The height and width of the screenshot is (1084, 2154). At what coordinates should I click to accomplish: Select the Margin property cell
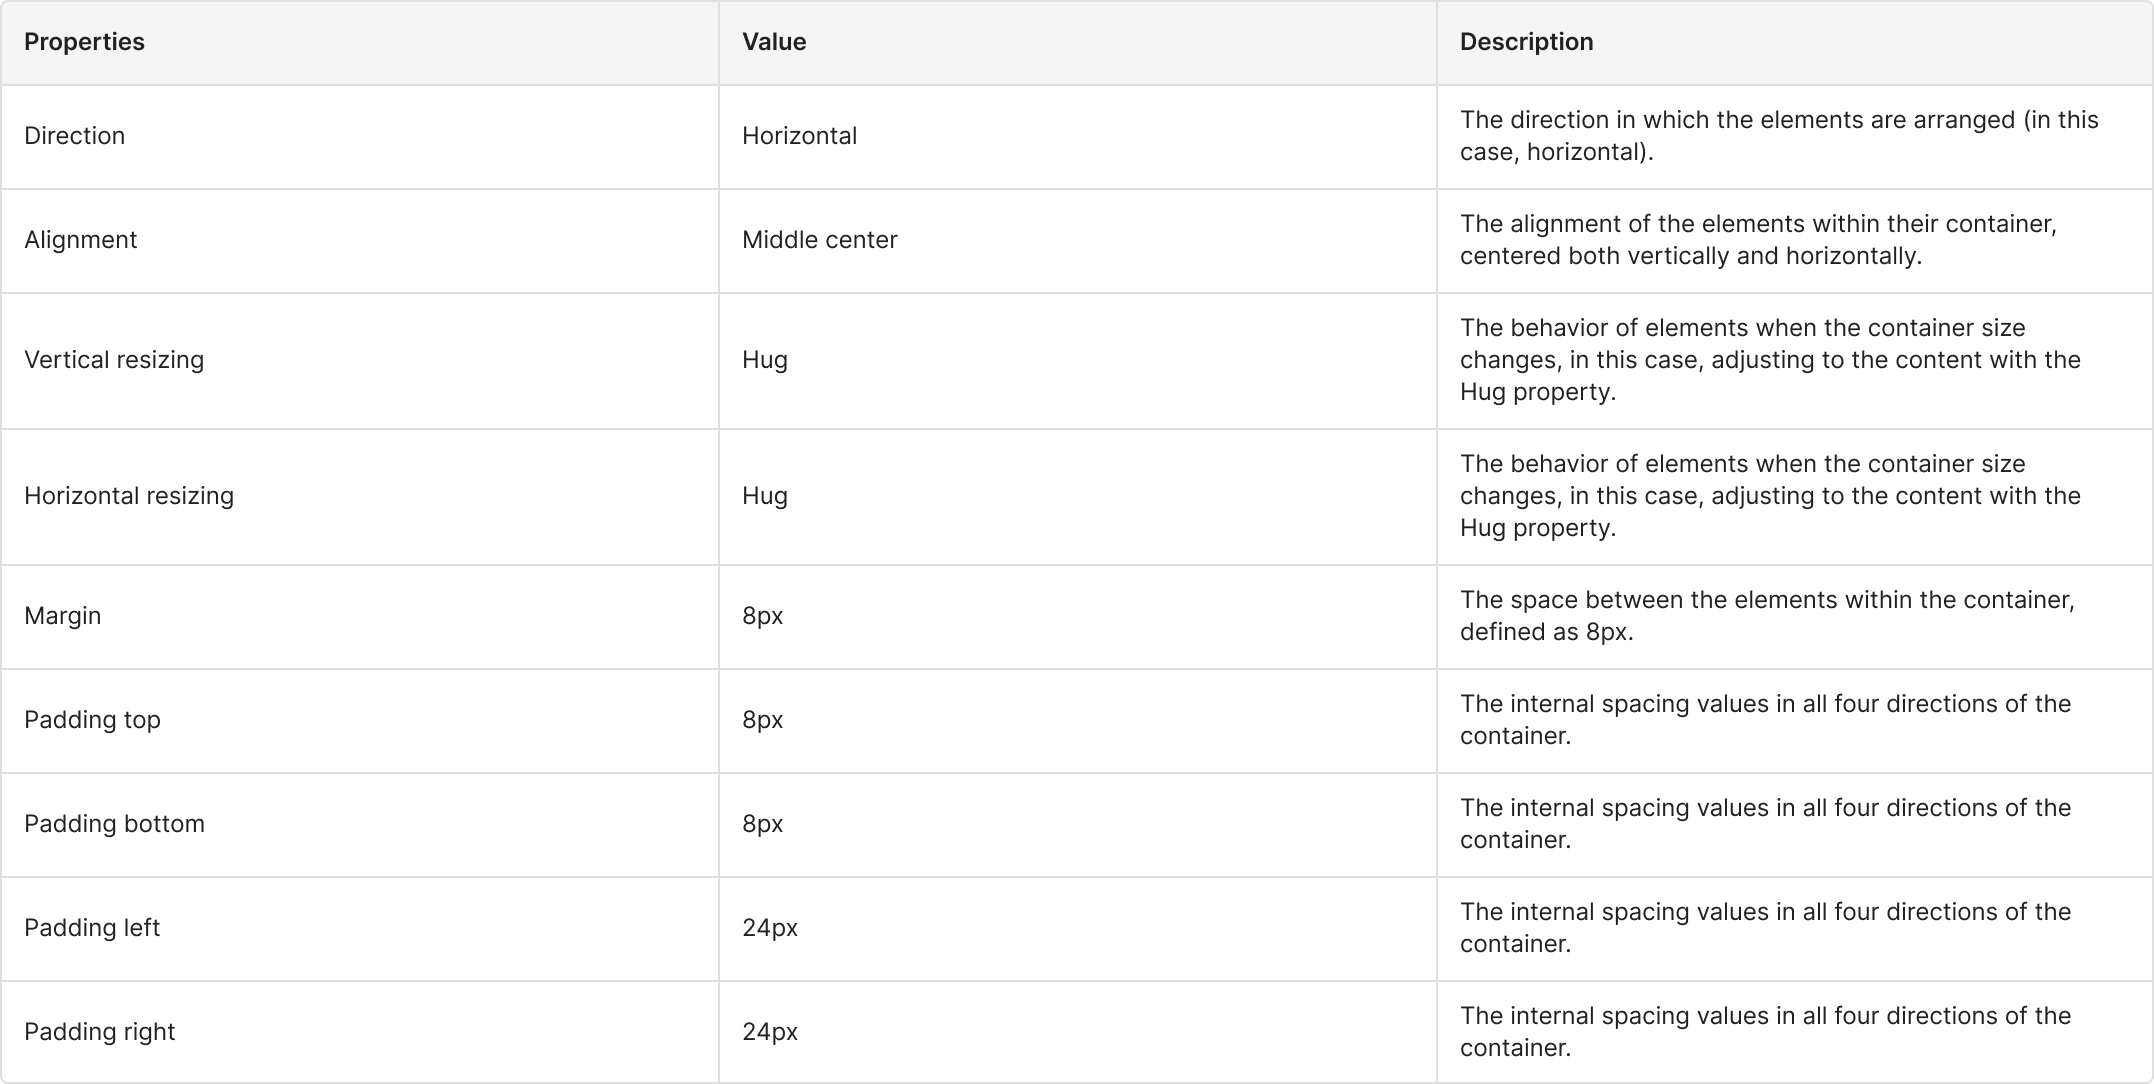coord(63,616)
